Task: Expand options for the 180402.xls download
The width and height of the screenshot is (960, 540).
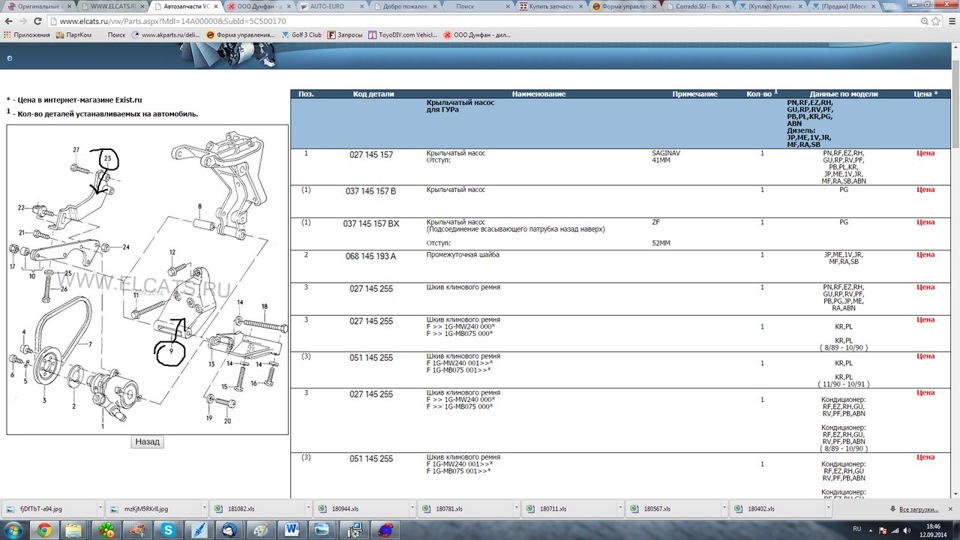Action: click(x=828, y=508)
